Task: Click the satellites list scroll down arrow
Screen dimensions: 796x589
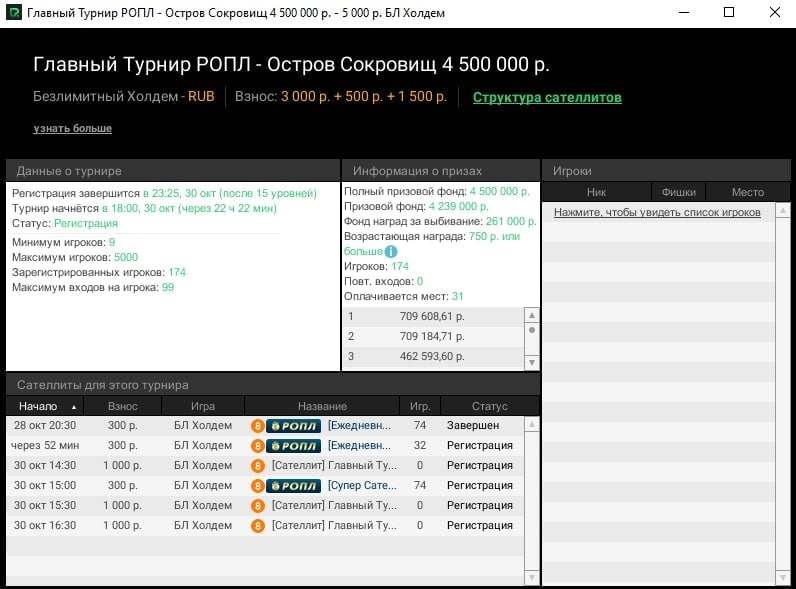Action: (x=532, y=577)
